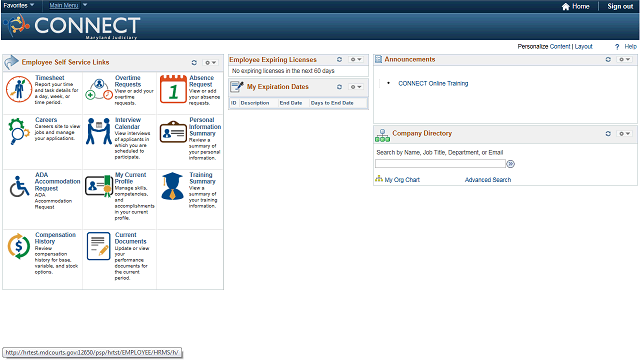Click the My Org Chart link
640x360 pixels.
coord(402,180)
